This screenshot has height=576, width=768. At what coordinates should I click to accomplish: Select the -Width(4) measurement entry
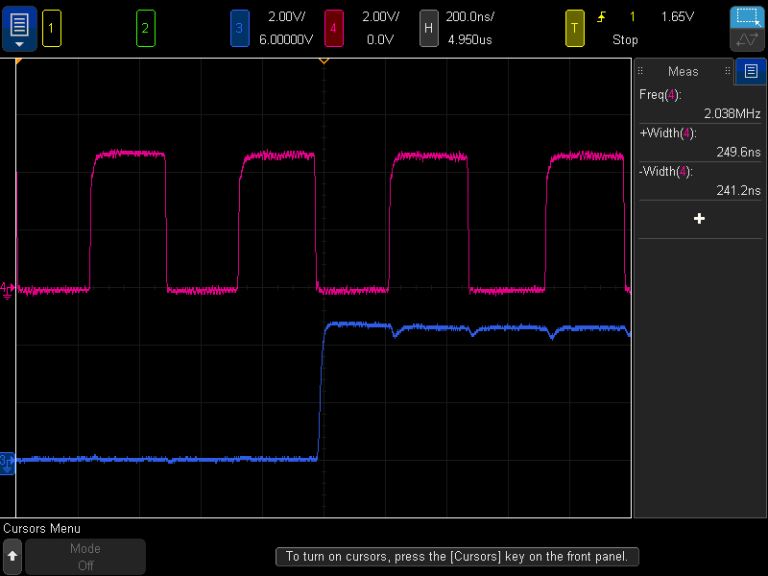coord(699,181)
